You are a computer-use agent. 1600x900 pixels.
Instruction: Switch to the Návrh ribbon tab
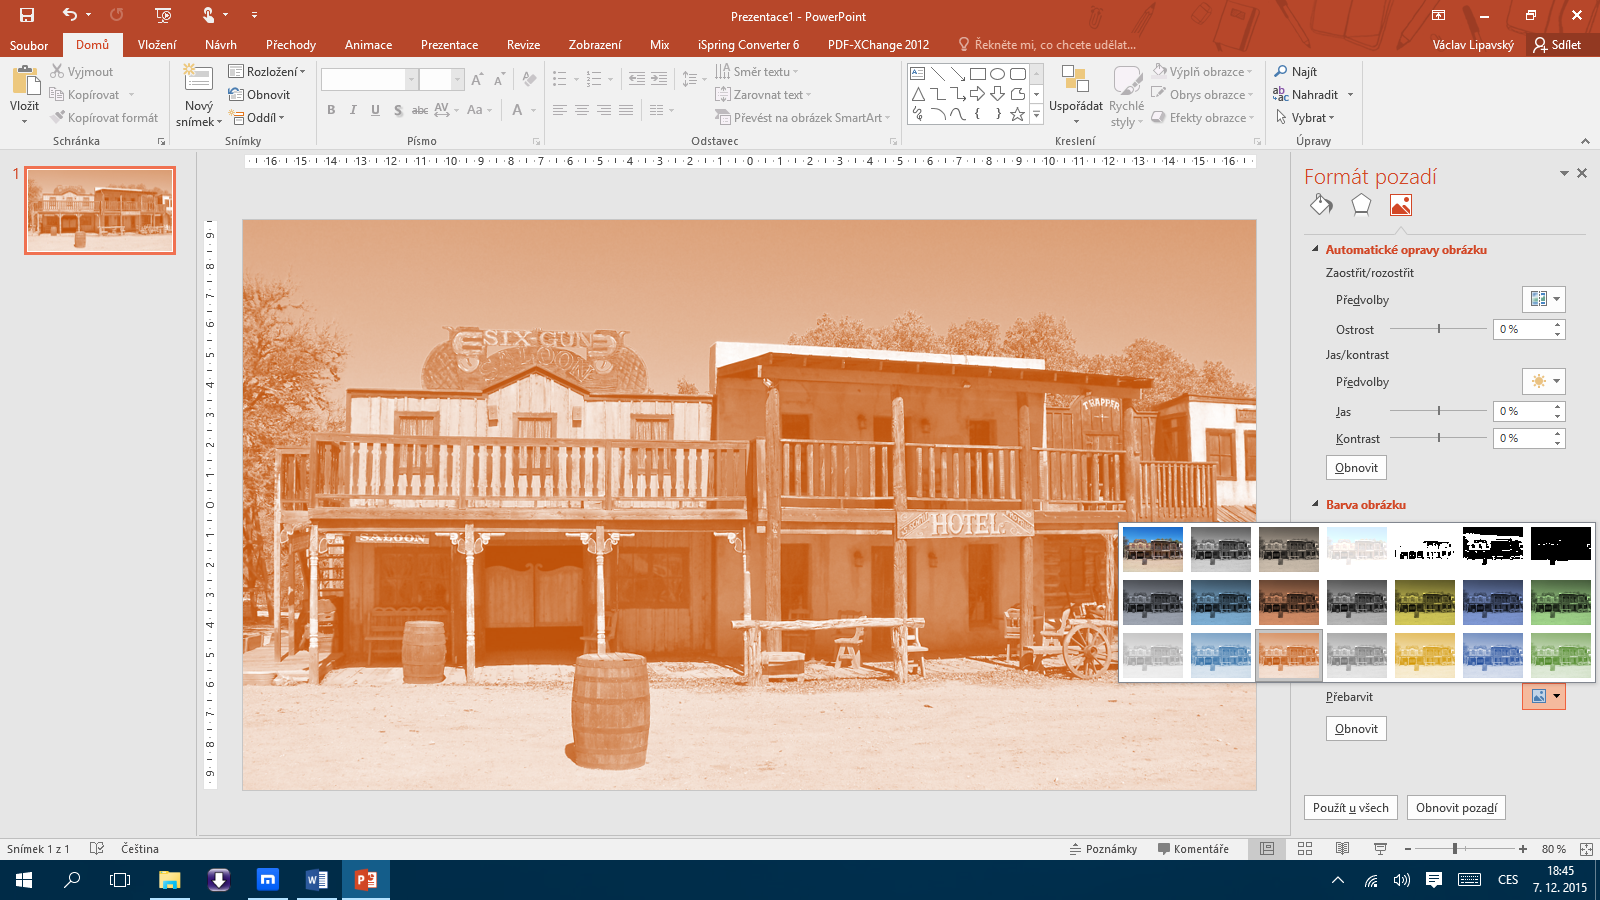[x=221, y=45]
